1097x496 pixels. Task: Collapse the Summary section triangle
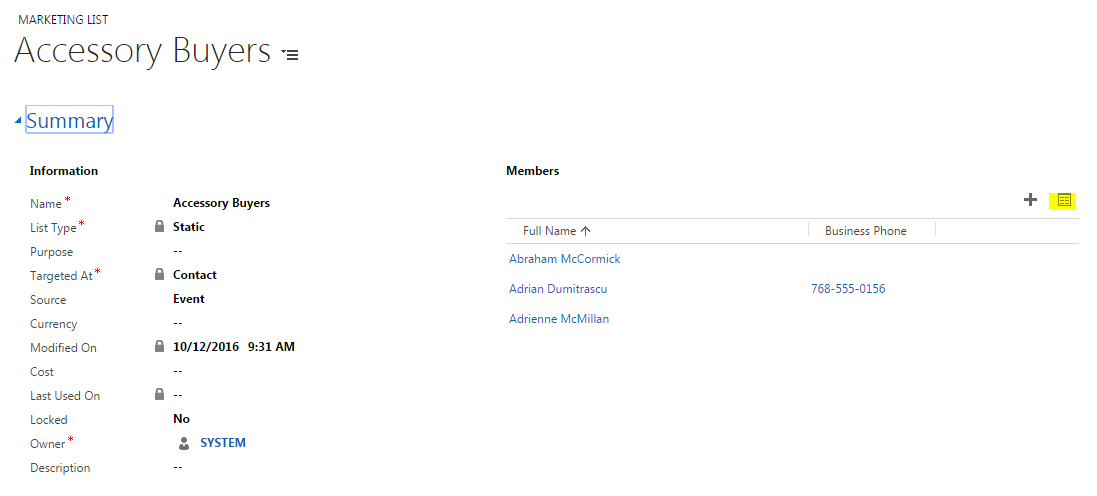pos(17,122)
